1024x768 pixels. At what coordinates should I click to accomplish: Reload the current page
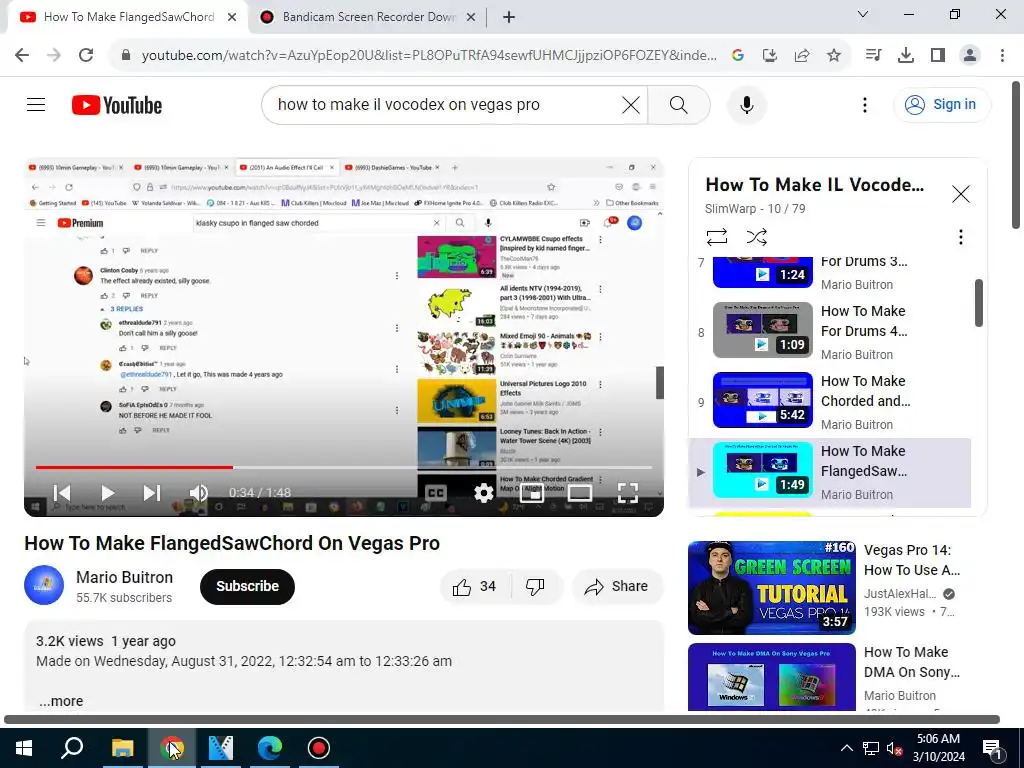click(x=86, y=55)
